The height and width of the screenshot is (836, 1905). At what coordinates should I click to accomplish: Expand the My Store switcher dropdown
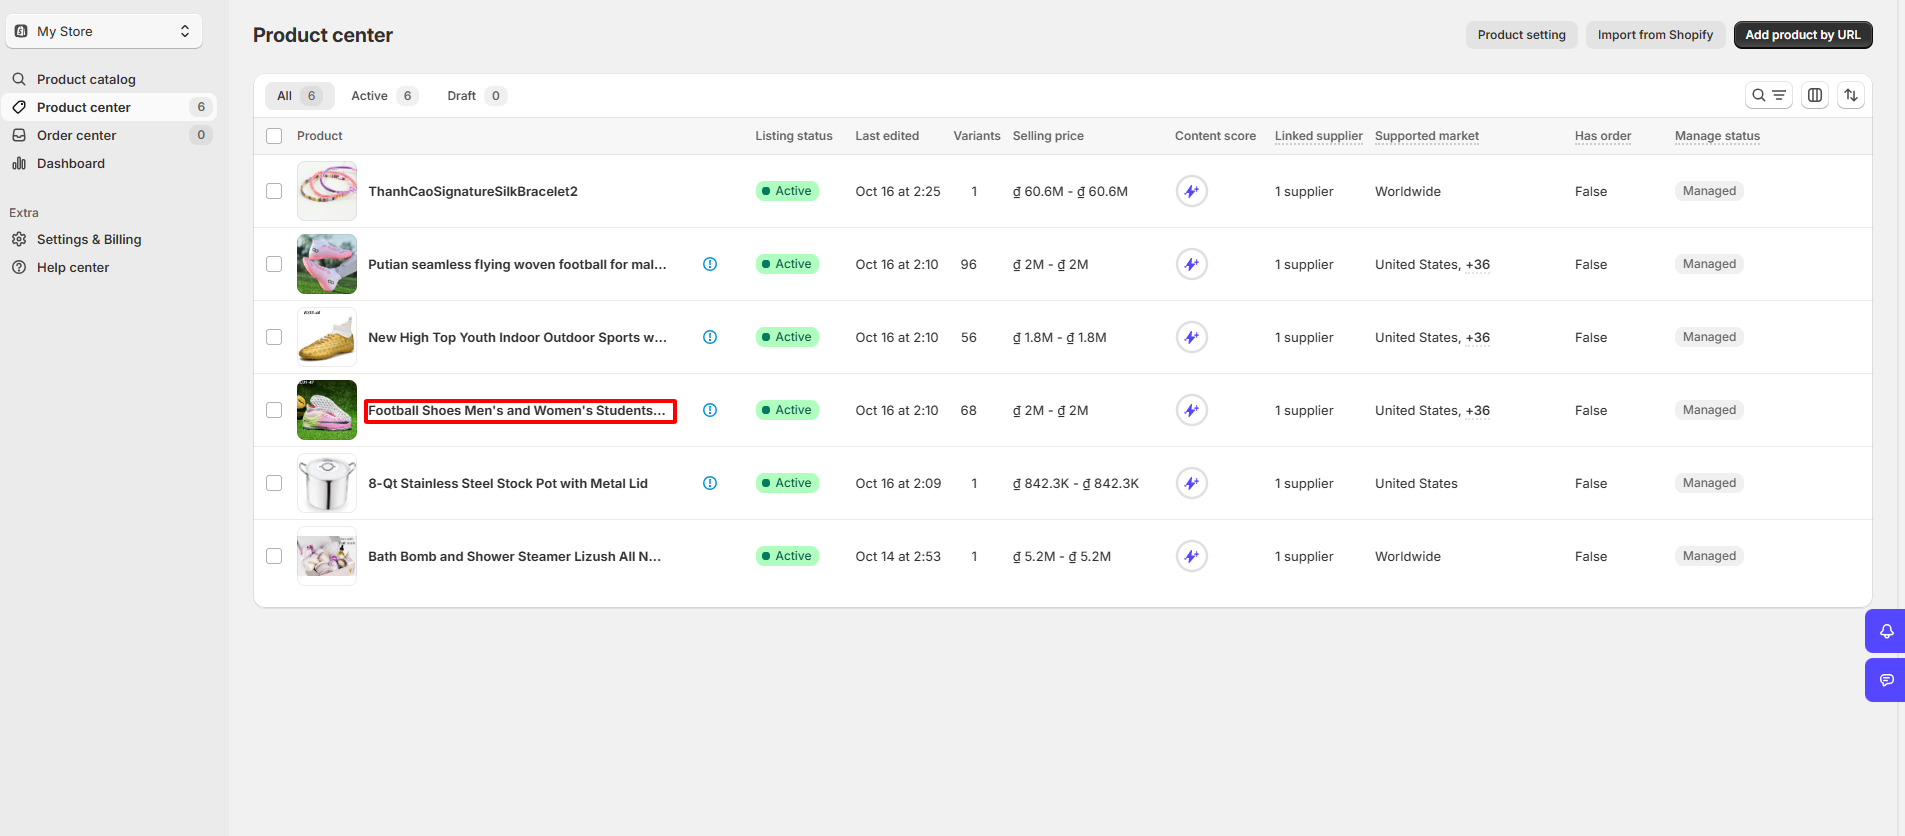pos(104,31)
